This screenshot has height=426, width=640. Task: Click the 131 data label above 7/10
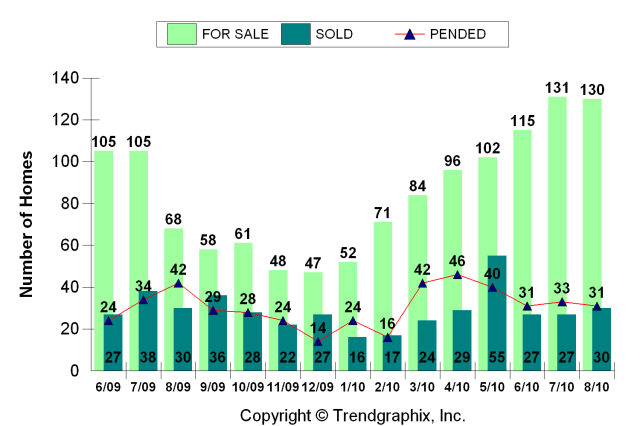pyautogui.click(x=557, y=88)
